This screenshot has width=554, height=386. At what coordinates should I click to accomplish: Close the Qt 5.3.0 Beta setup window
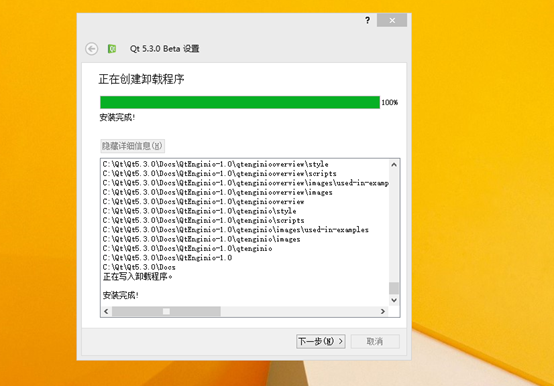coord(392,20)
